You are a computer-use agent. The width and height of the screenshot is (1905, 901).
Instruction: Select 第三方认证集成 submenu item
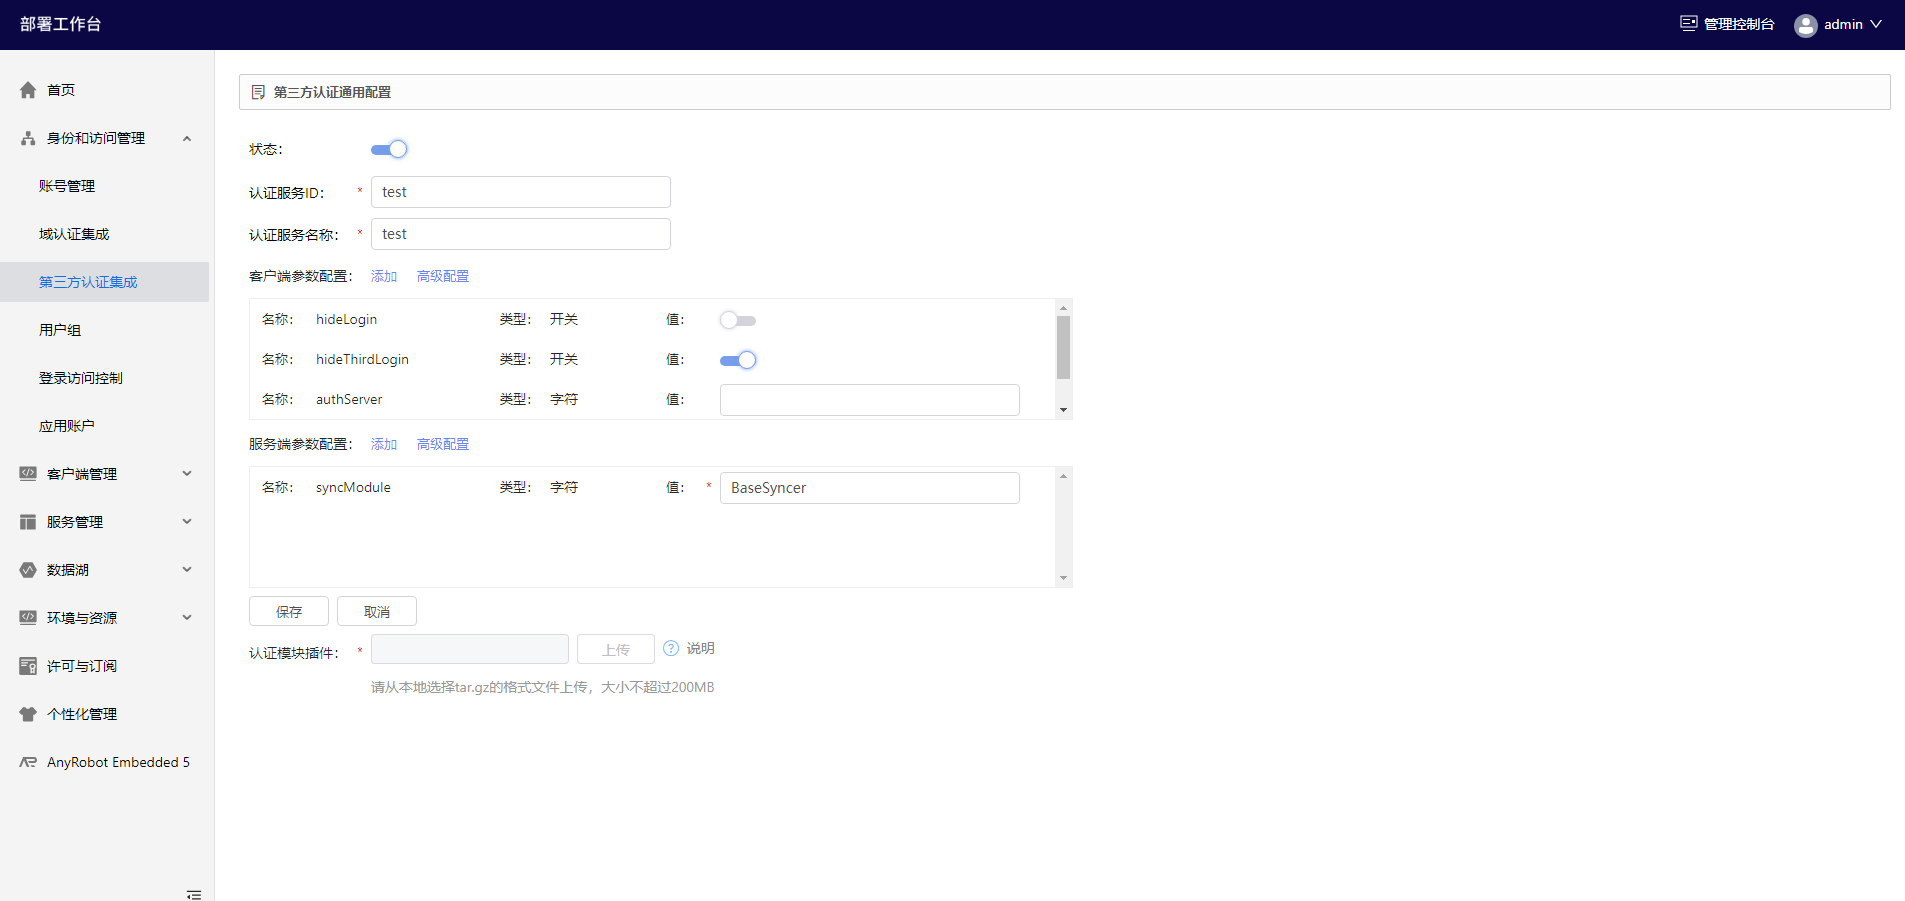click(105, 282)
